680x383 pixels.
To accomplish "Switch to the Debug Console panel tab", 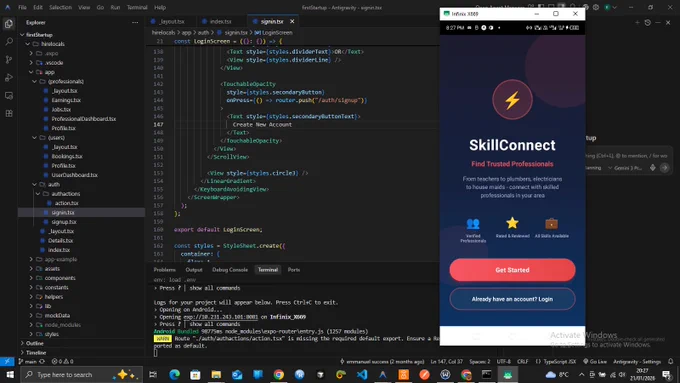I will click(230, 270).
